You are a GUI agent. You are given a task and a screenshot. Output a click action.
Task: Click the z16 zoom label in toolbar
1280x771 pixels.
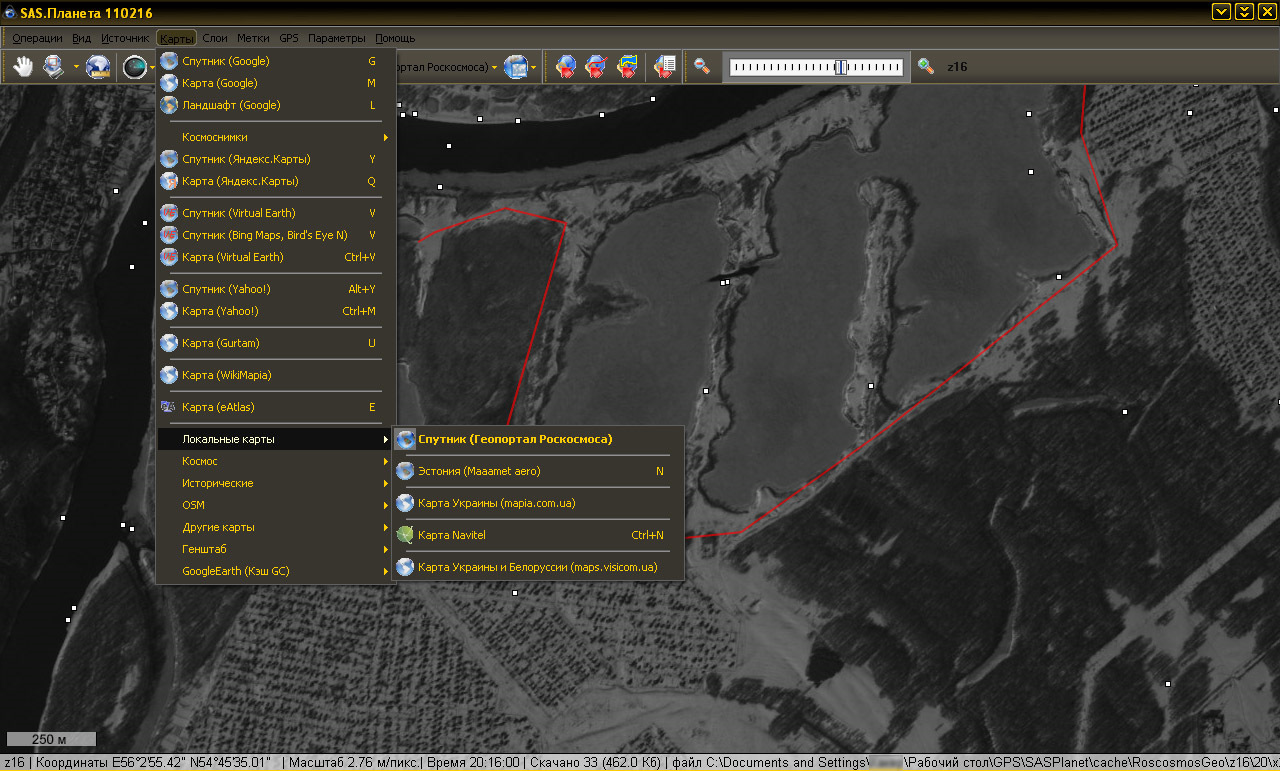(957, 67)
